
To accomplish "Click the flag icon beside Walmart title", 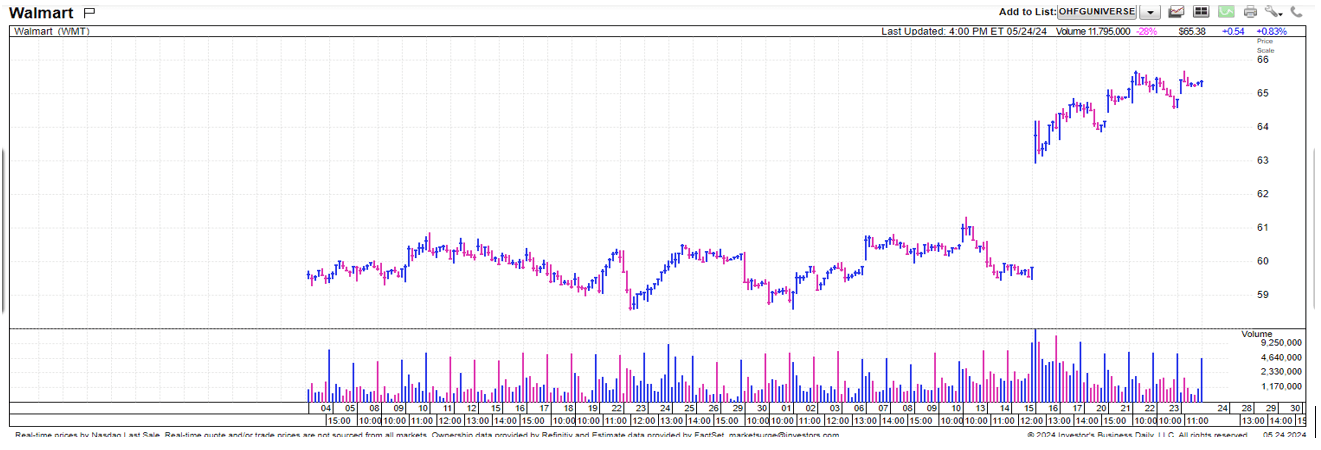I will pyautogui.click(x=89, y=12).
